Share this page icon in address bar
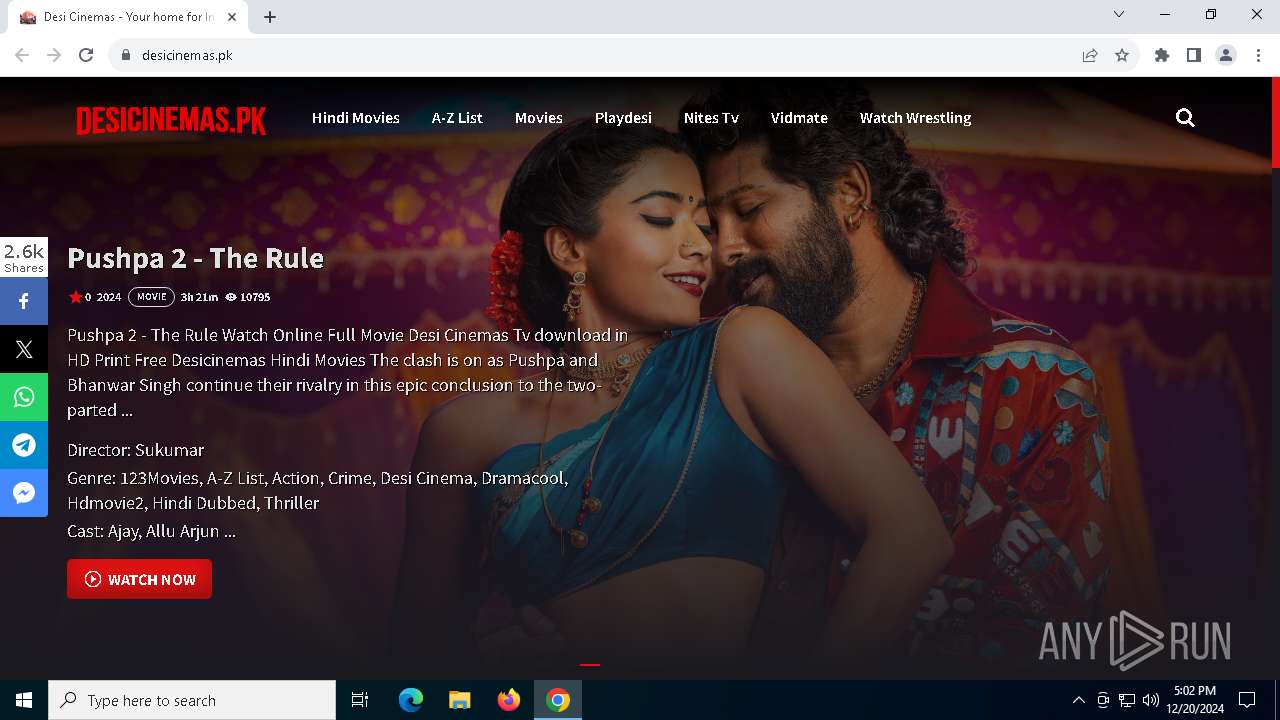Screen dimensions: 1280x720 coord(1090,55)
